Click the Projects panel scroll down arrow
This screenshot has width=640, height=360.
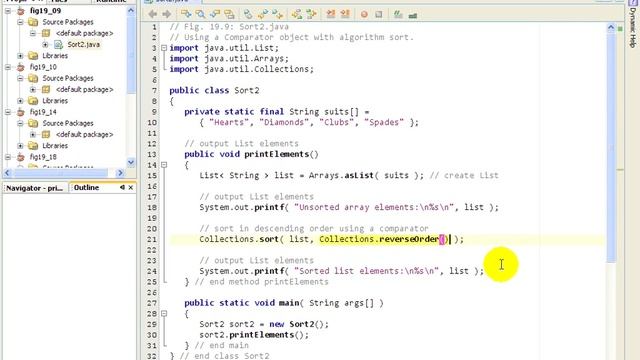131,162
